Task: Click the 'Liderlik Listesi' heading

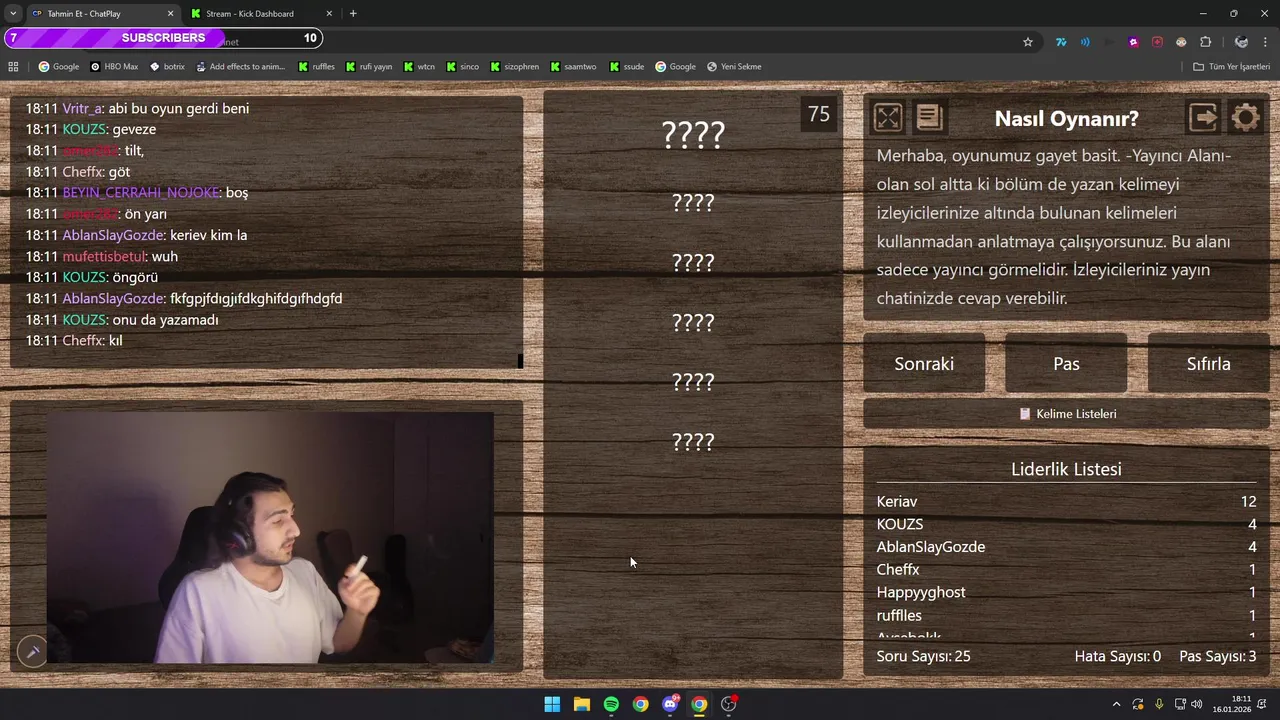Action: coord(1066,469)
